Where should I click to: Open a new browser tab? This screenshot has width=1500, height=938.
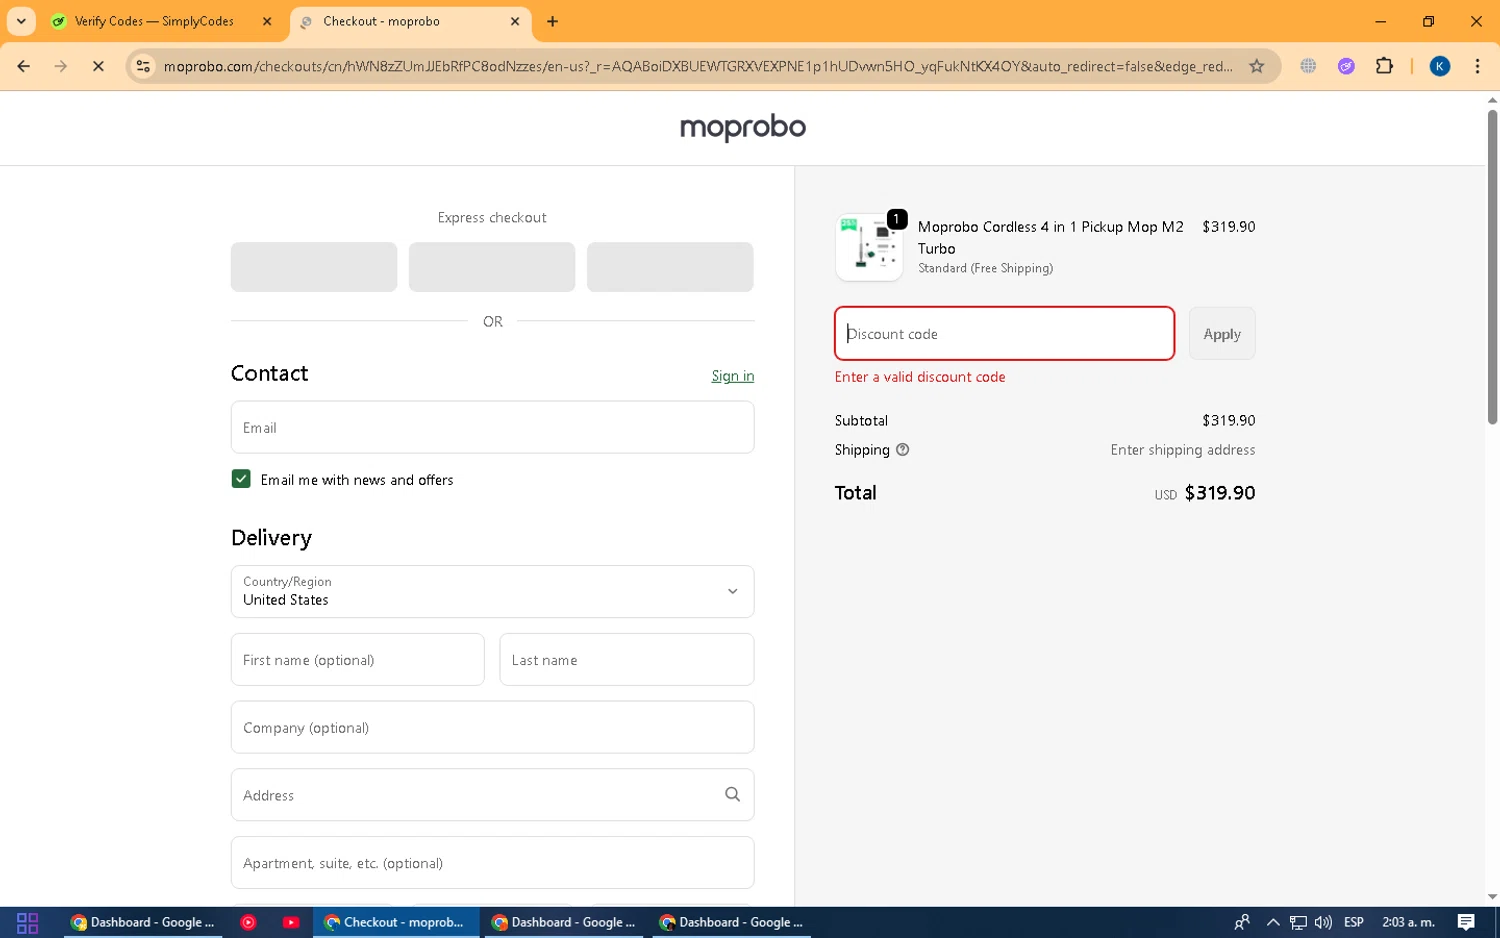552,21
